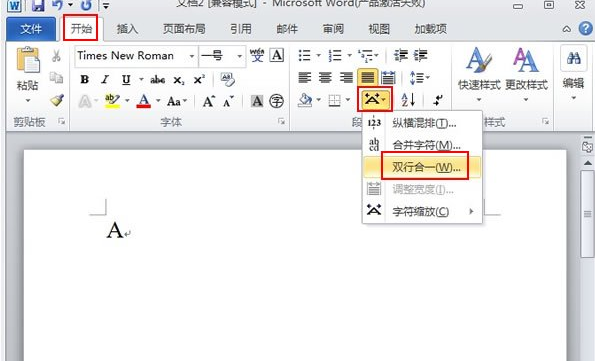Open the font name dropdown

click(192, 56)
